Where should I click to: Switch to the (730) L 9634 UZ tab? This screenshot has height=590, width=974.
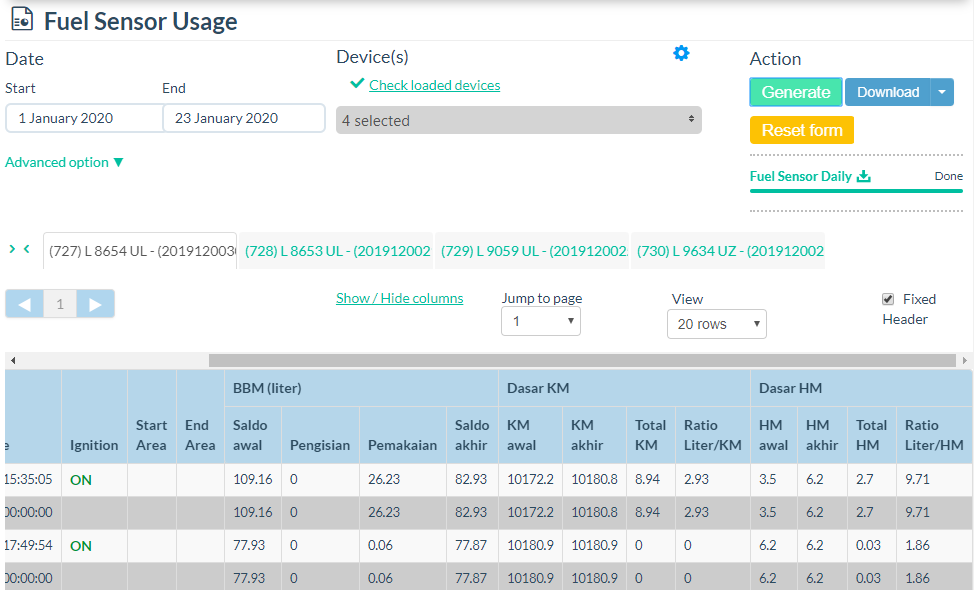pos(730,251)
